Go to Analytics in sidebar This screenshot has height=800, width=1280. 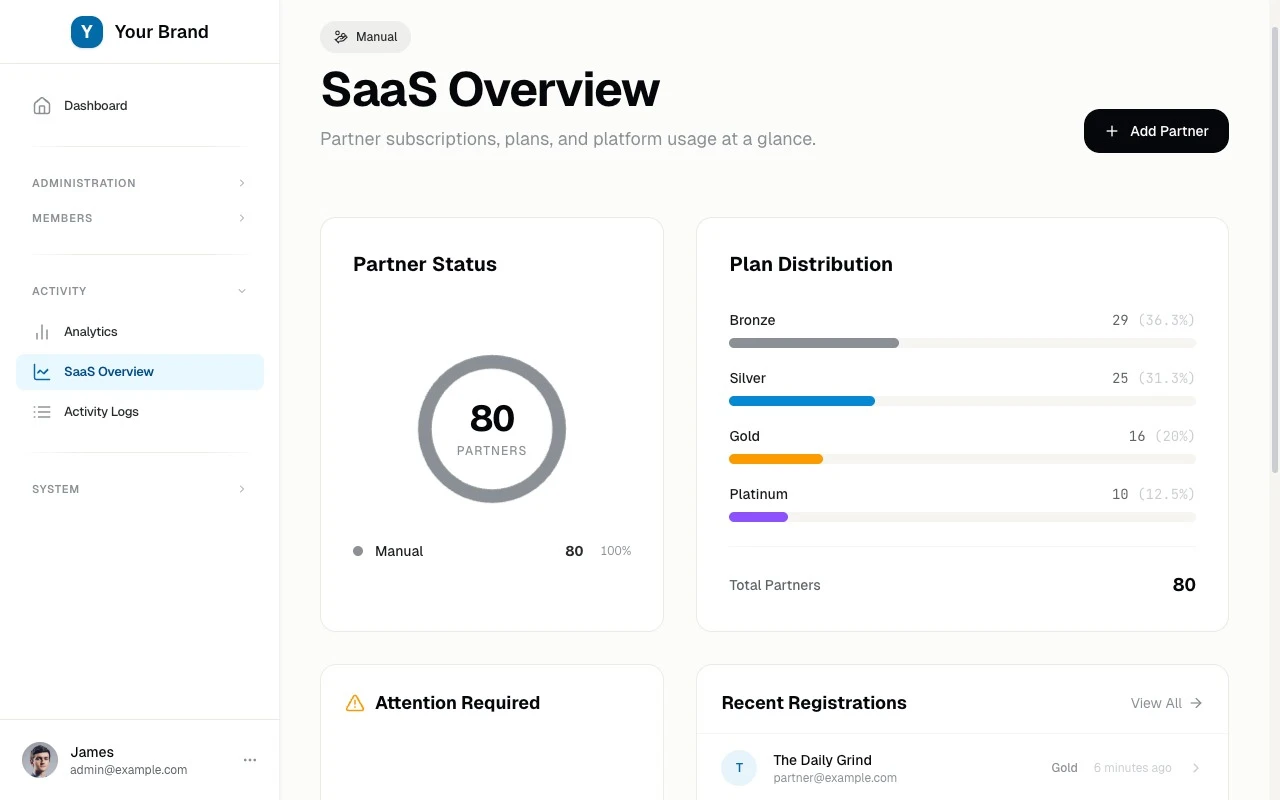[140, 332]
